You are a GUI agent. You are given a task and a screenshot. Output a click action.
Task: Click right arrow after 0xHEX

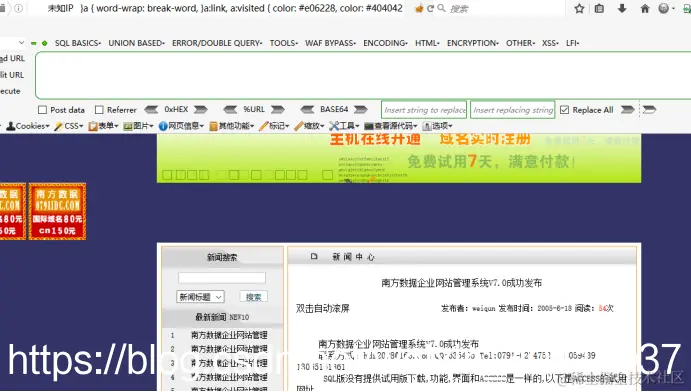point(201,109)
